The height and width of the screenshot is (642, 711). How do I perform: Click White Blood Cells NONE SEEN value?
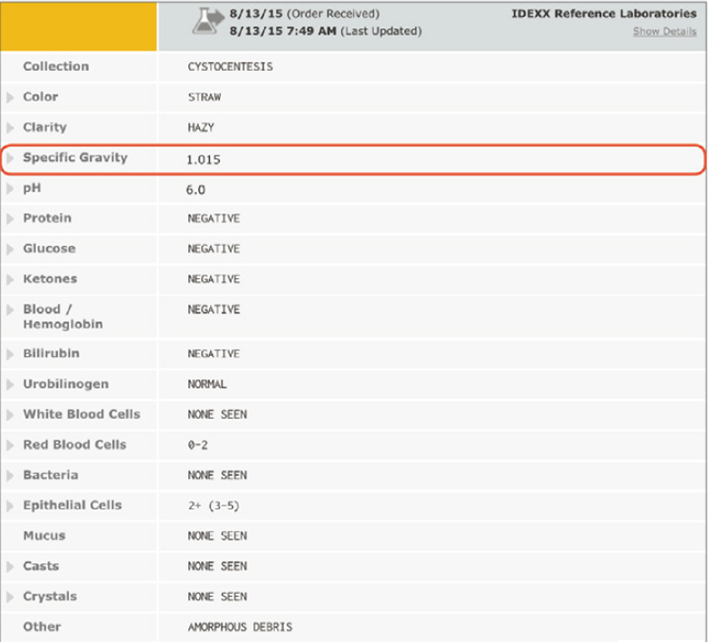click(217, 415)
